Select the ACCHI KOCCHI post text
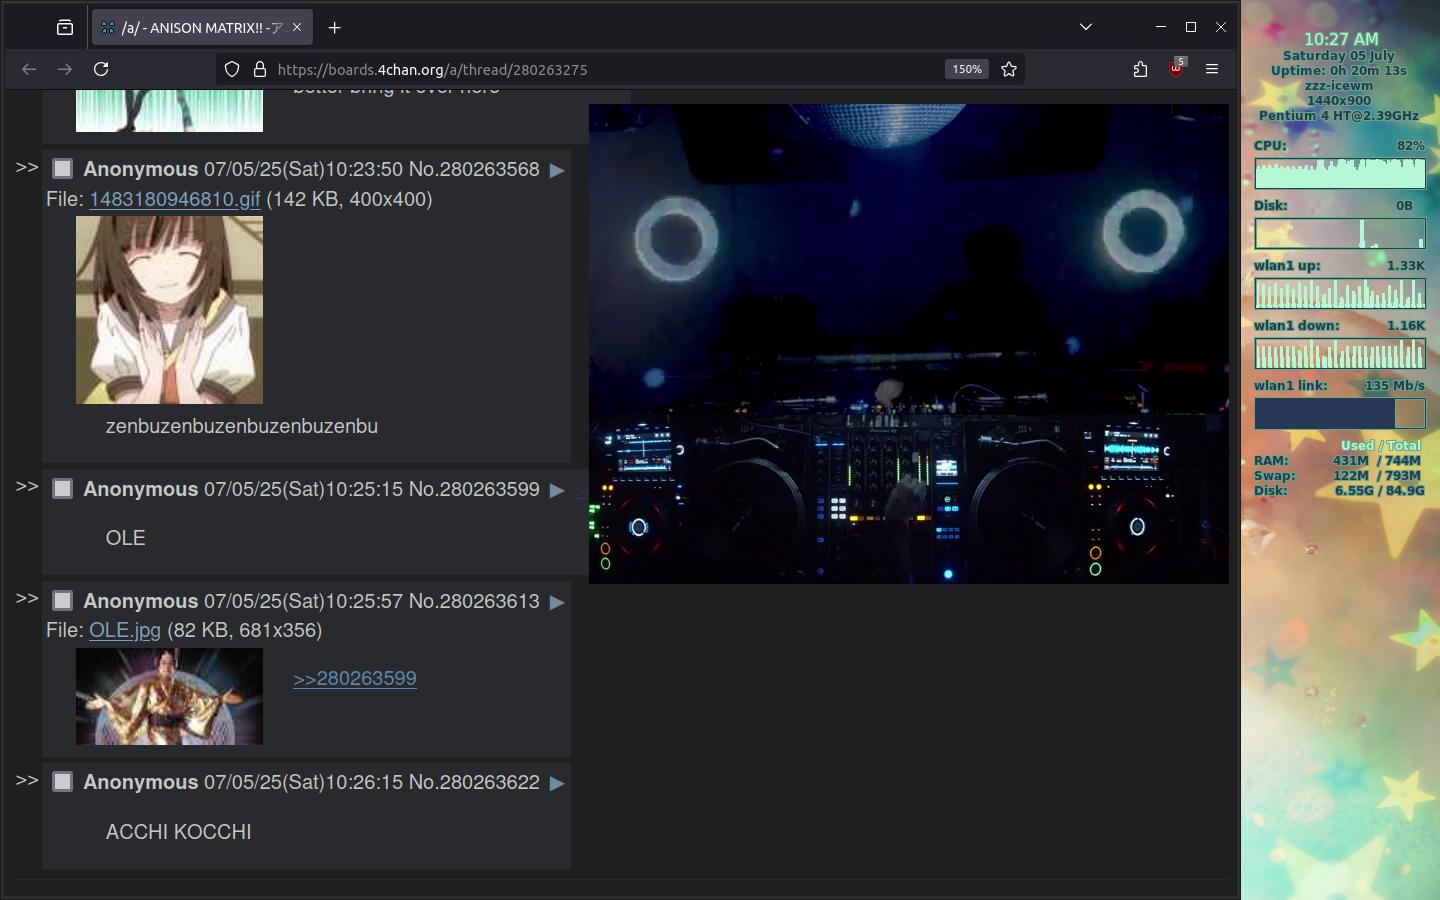This screenshot has height=900, width=1440. 179,832
